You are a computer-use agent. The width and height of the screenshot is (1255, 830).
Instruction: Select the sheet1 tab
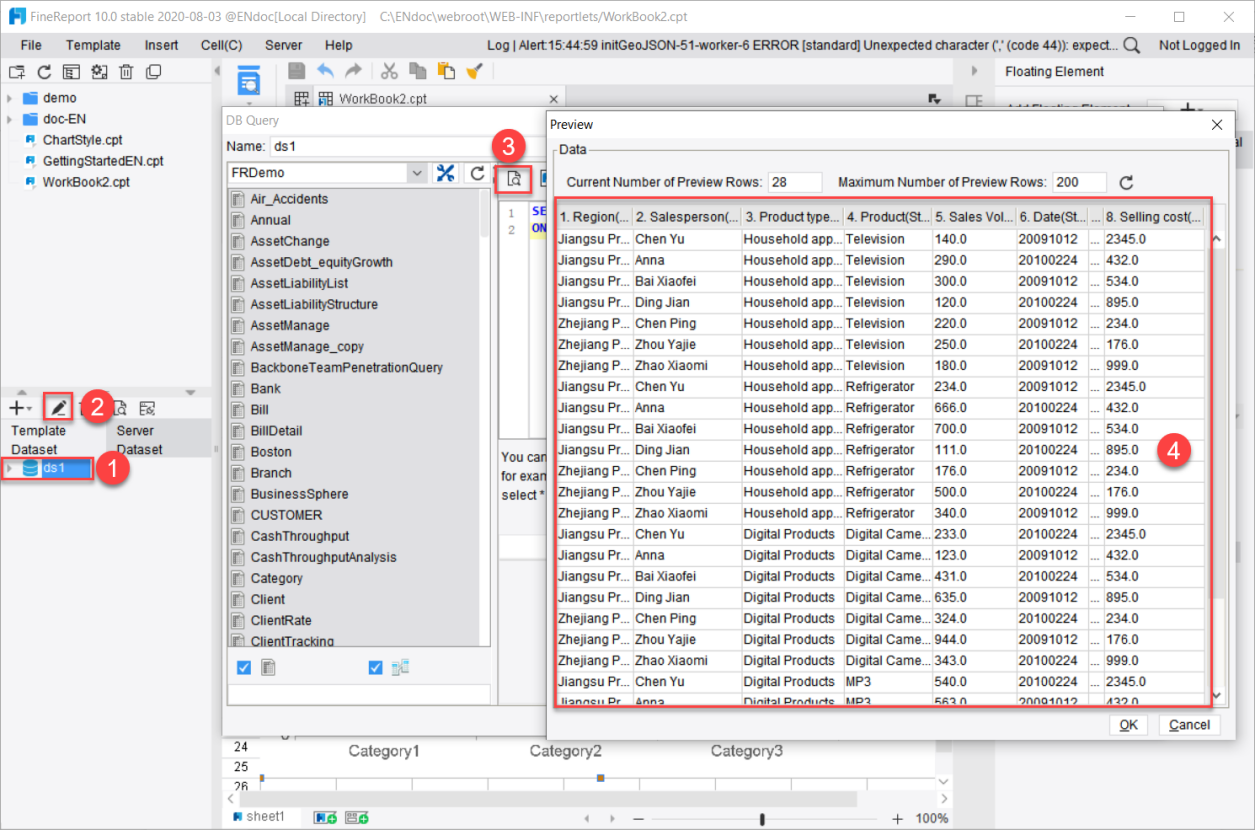[259, 817]
